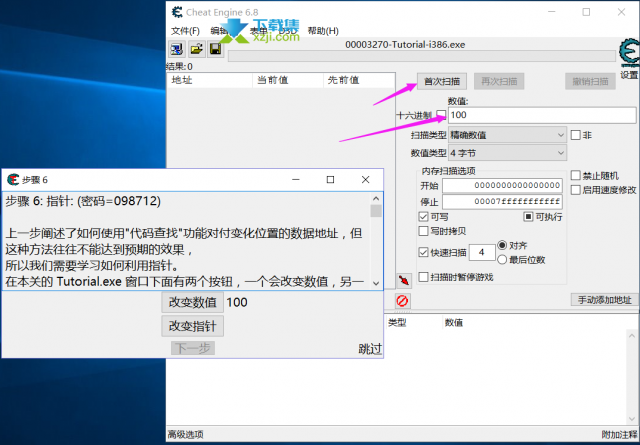Open the 扫描类型 dropdown
This screenshot has width=640, height=445.
[x=507, y=135]
